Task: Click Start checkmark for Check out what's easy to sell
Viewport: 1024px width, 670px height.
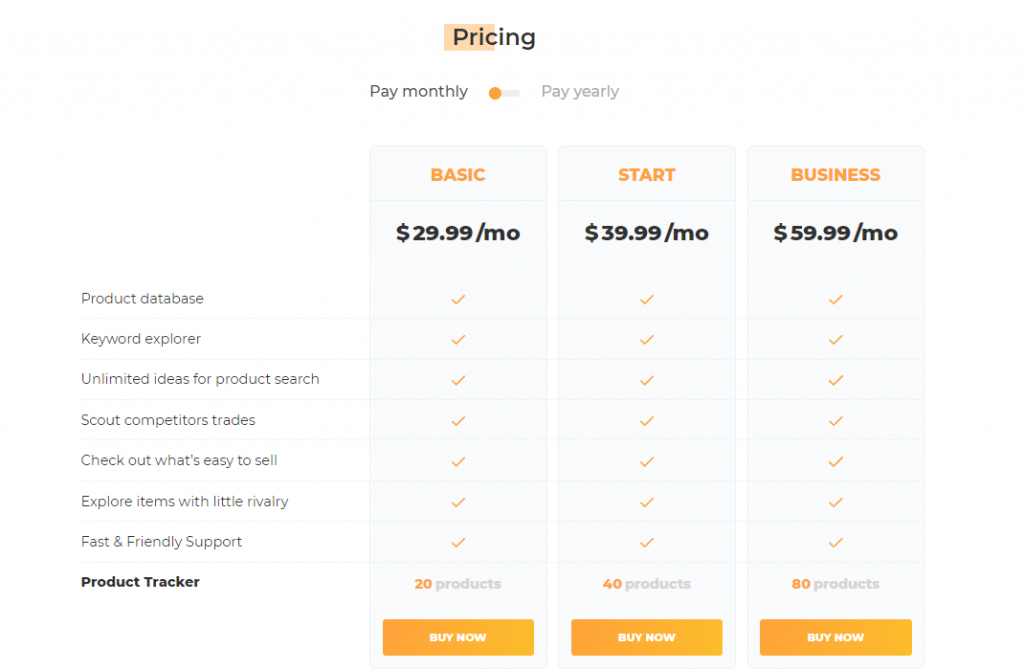Action: pos(647,462)
